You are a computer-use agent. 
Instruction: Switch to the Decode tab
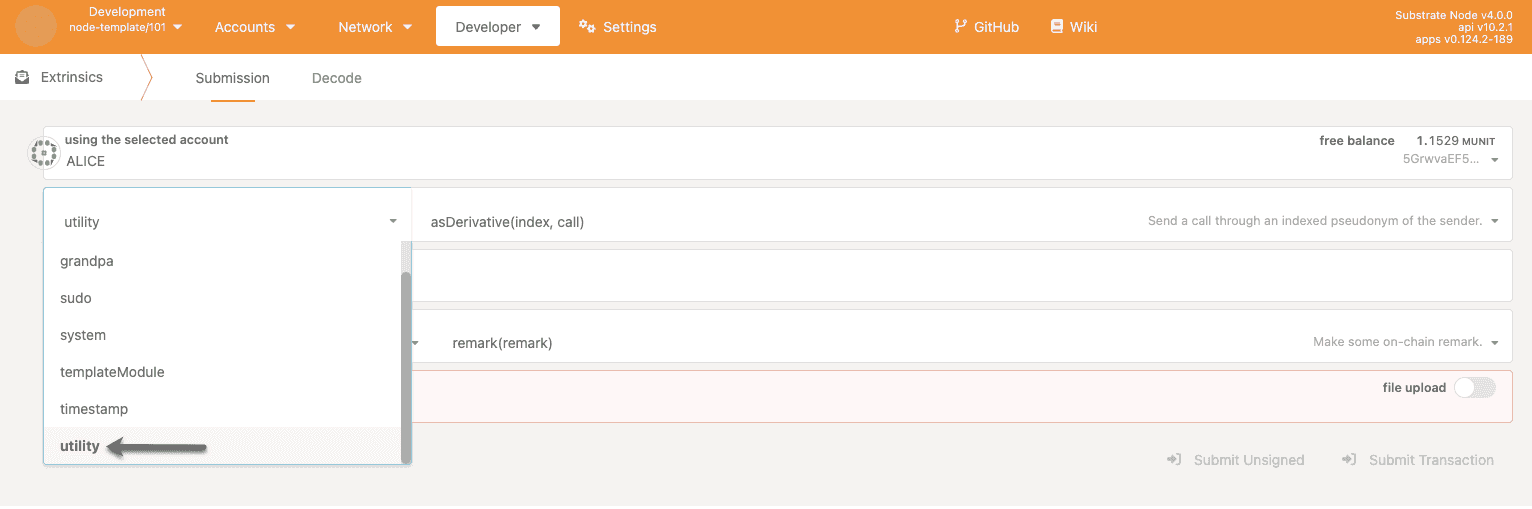336,78
